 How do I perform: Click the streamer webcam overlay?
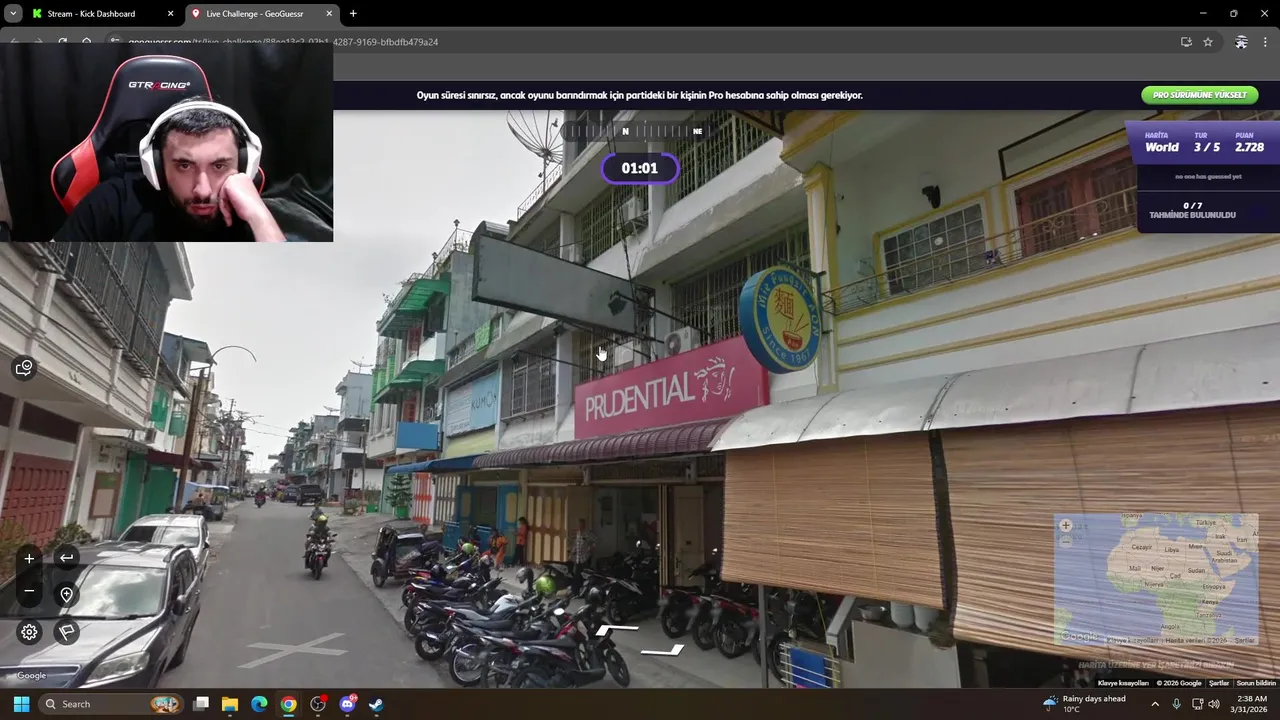click(166, 142)
